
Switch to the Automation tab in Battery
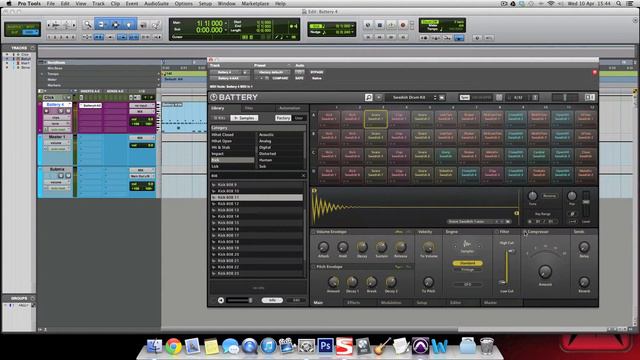tap(290, 108)
